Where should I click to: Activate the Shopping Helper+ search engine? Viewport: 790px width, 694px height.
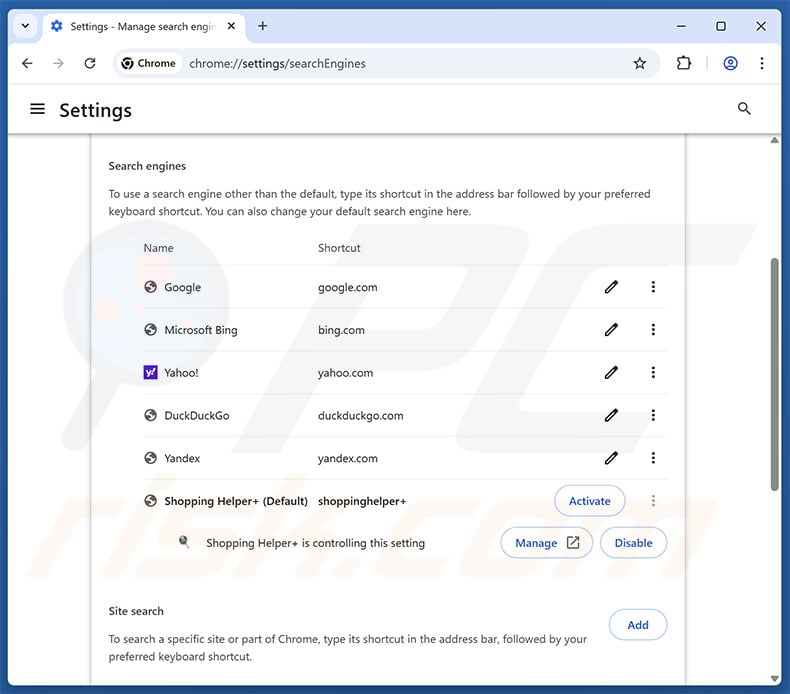pos(589,501)
